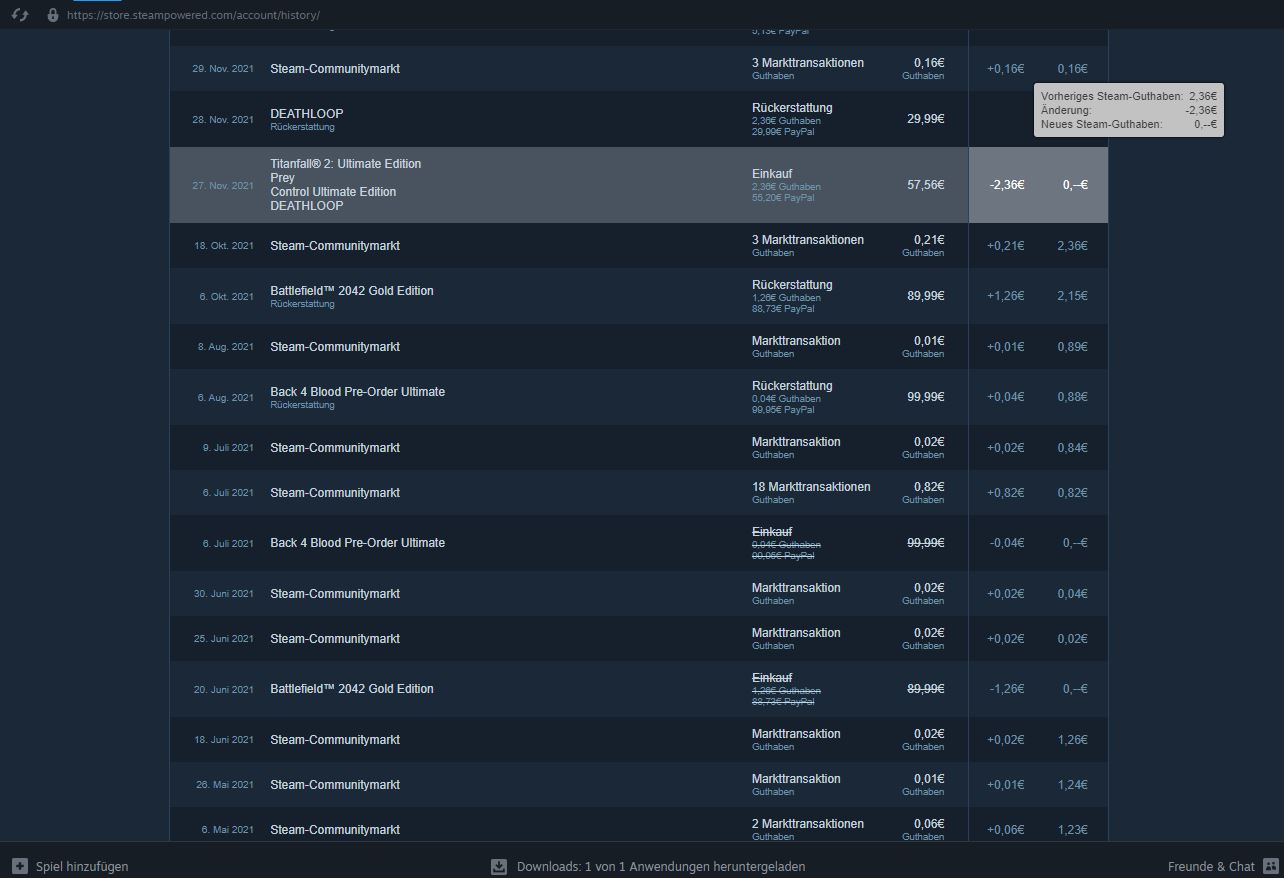
Task: Click Einkauf type in the Titanfall purchase row
Action: (x=772, y=174)
